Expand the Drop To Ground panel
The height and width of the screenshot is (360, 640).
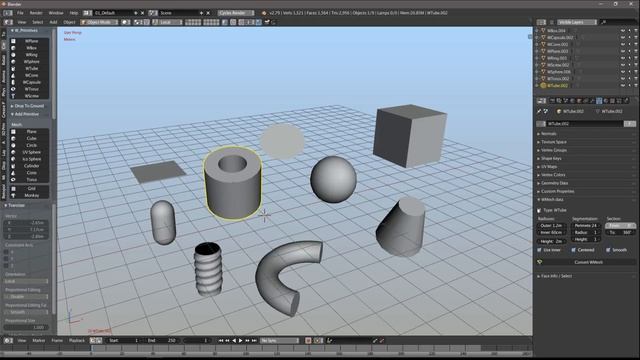pos(28,106)
